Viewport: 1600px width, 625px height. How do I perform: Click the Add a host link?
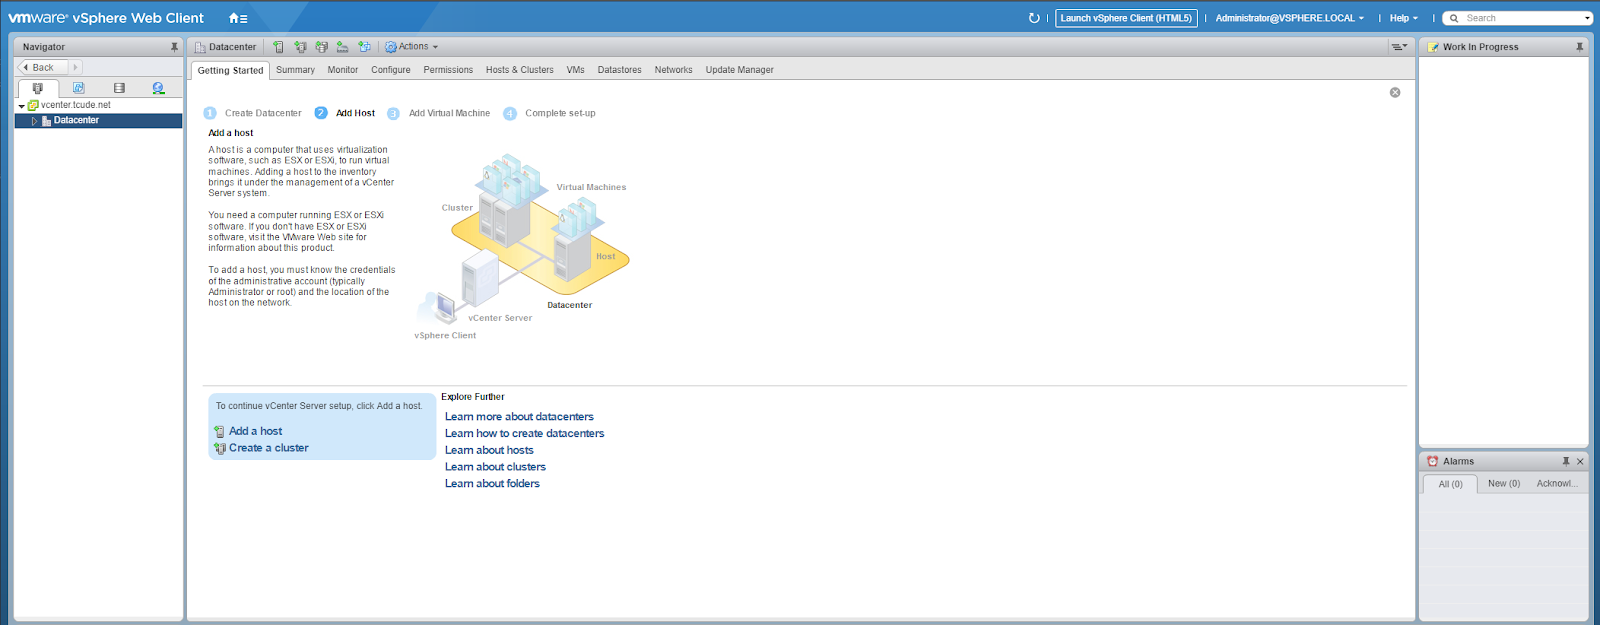click(255, 431)
